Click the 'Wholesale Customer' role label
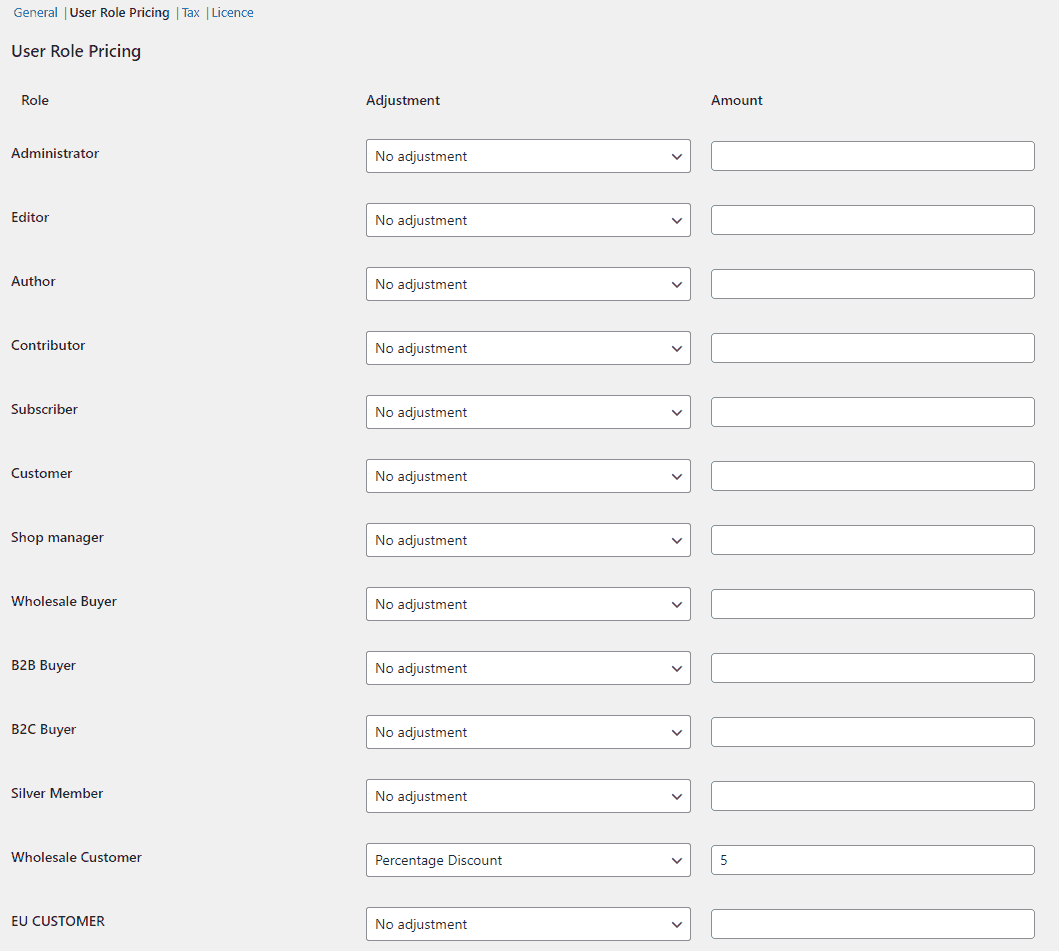Screen dimensions: 1059x951 tap(76, 857)
